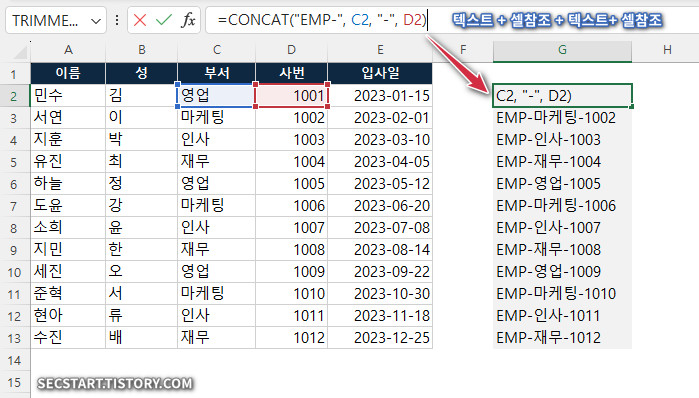
Task: Click the formula bar options dots
Action: tap(117, 20)
